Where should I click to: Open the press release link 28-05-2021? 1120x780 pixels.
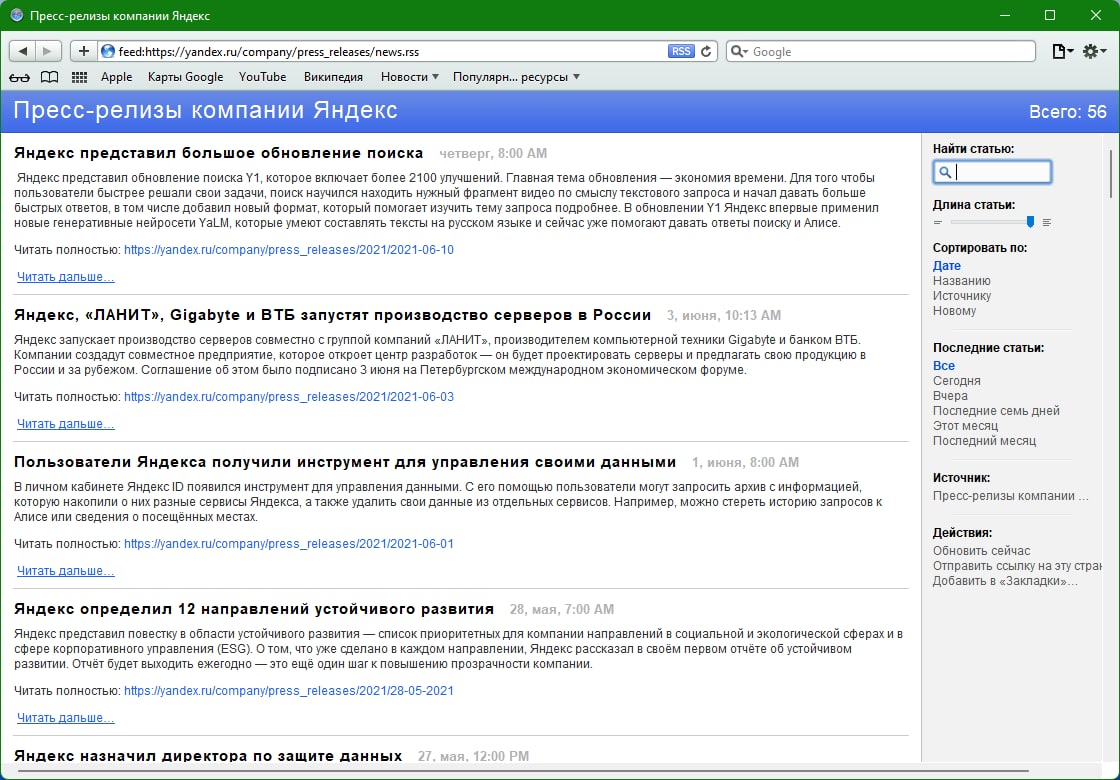pyautogui.click(x=289, y=691)
